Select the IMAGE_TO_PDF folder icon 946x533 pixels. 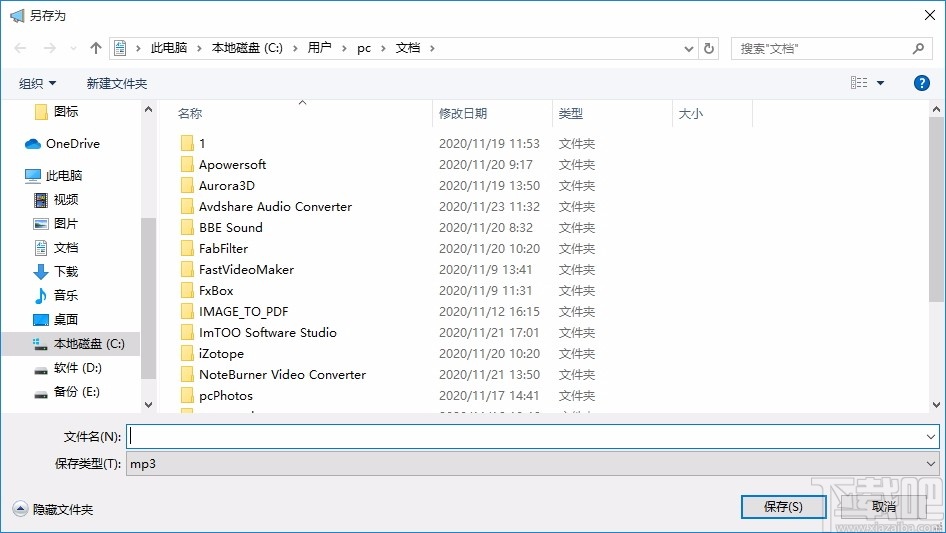click(187, 311)
